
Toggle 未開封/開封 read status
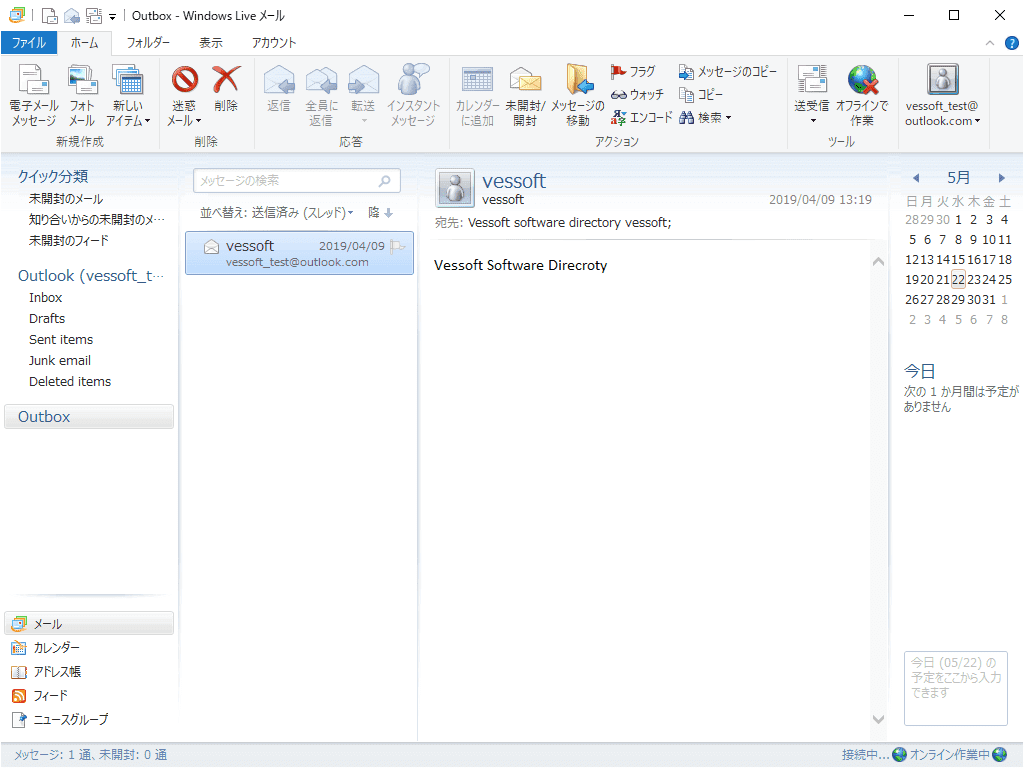coord(525,95)
